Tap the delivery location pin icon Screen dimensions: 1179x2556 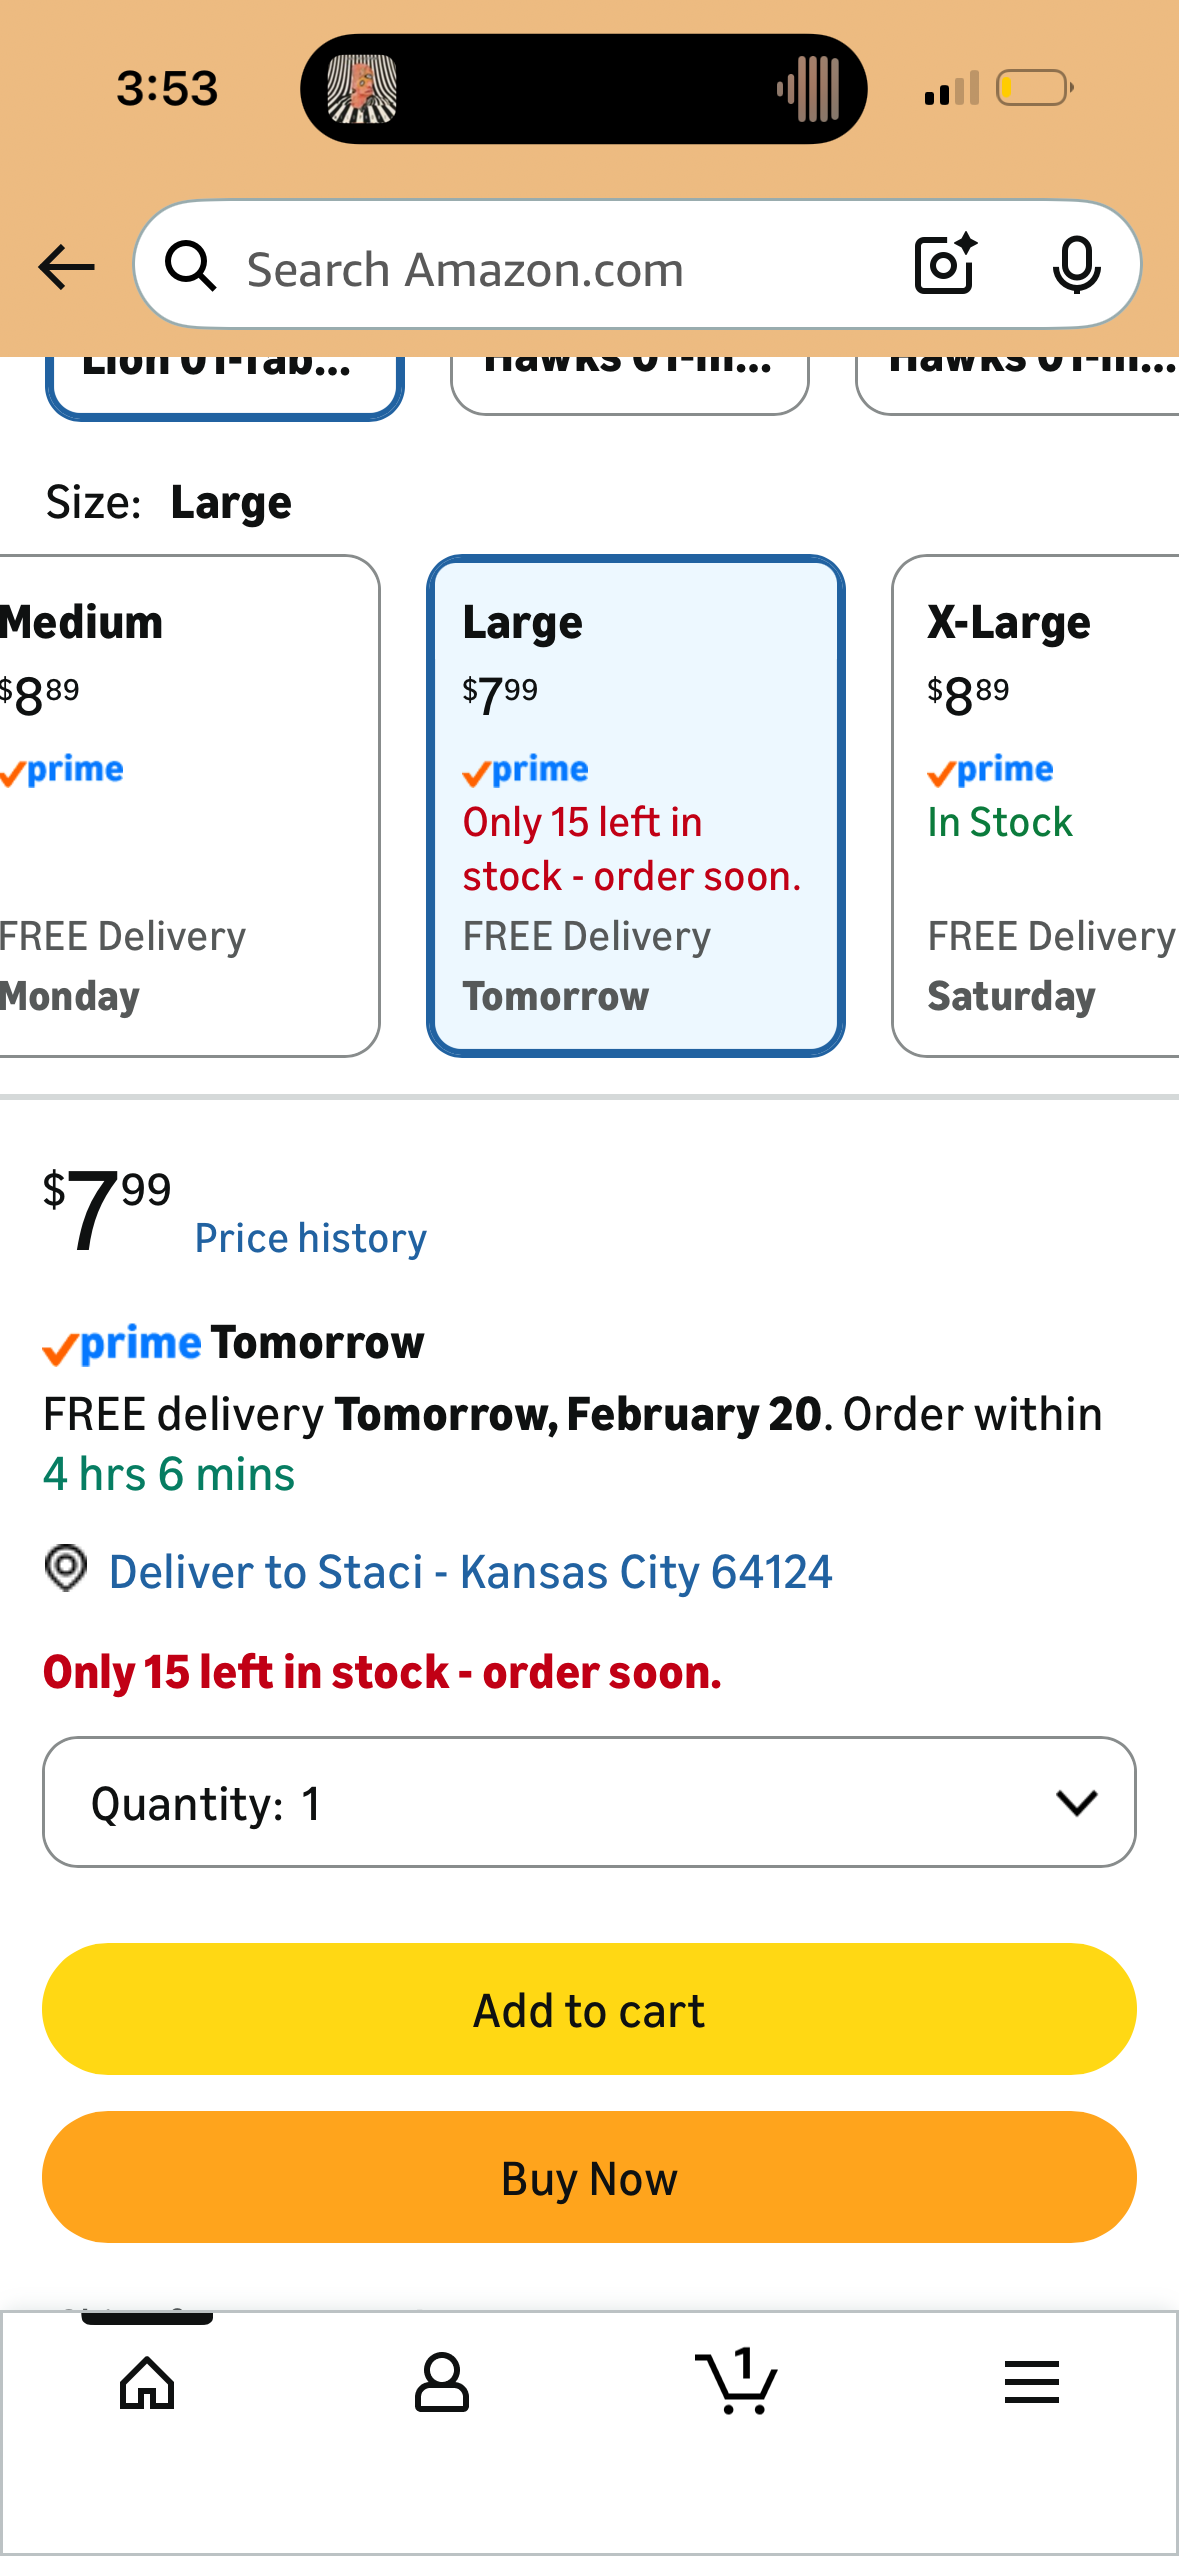pyautogui.click(x=66, y=1568)
